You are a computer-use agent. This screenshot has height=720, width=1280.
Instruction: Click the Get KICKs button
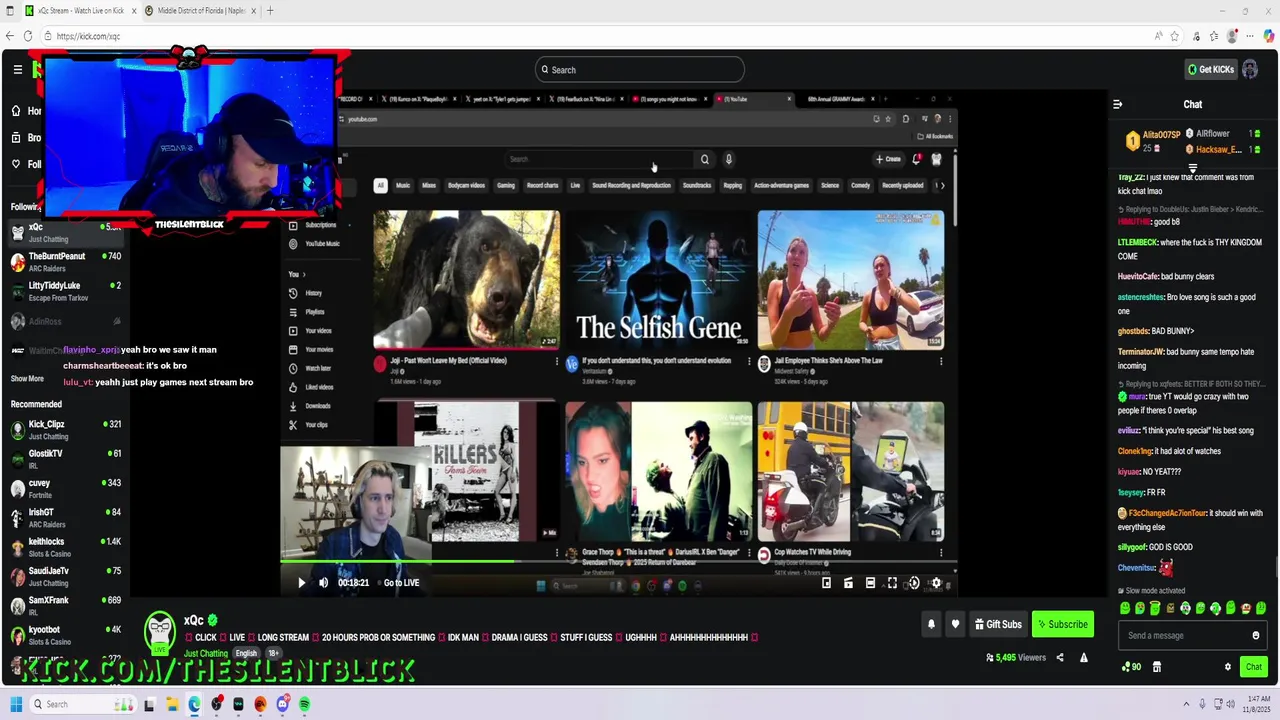point(1210,69)
